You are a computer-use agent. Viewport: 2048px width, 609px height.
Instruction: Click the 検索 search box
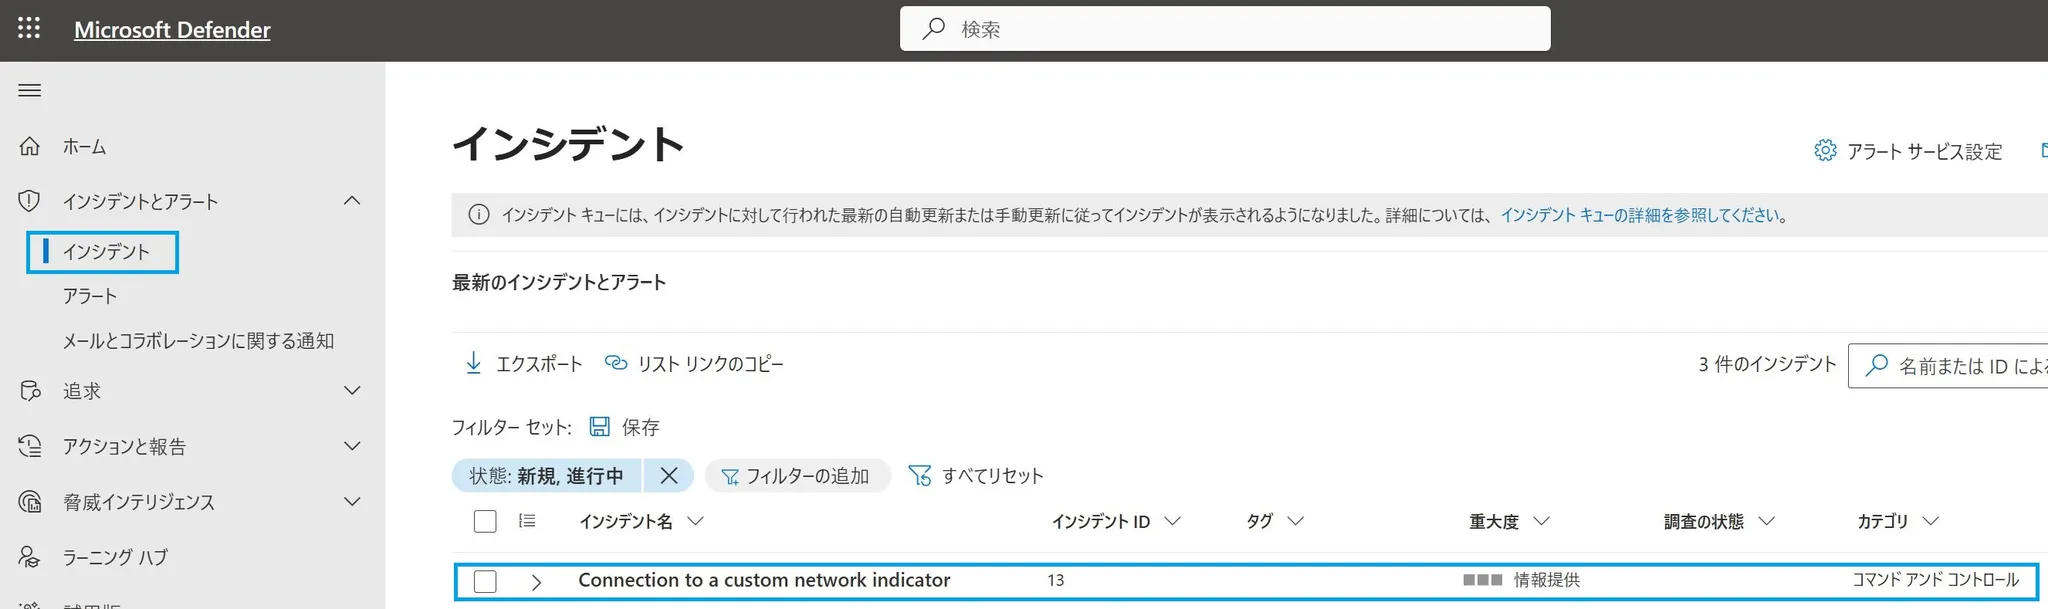coord(1225,29)
